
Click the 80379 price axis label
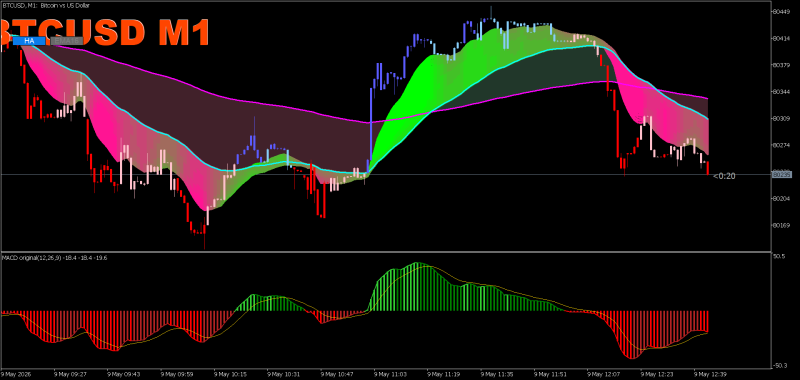coord(782,65)
